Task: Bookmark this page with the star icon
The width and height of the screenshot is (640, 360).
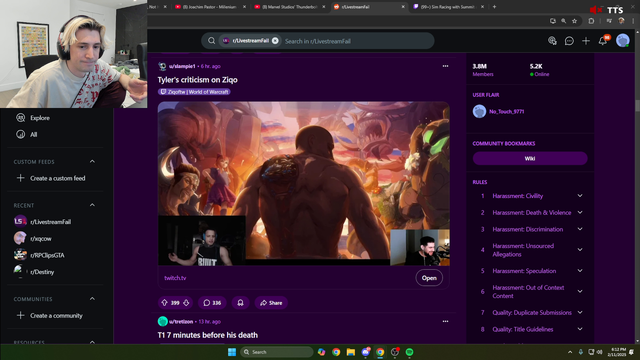Action: 575,21
